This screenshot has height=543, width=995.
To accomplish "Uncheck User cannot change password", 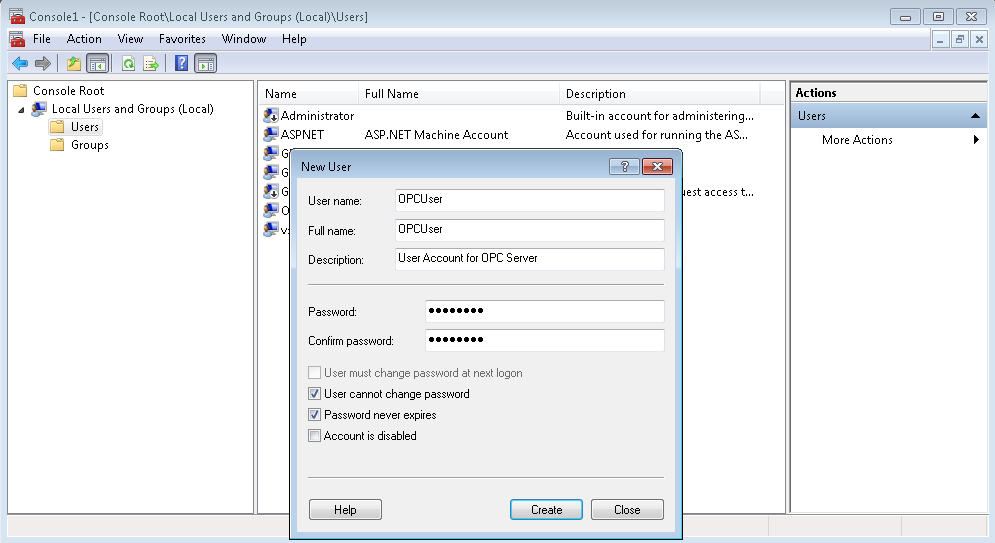I will point(315,394).
